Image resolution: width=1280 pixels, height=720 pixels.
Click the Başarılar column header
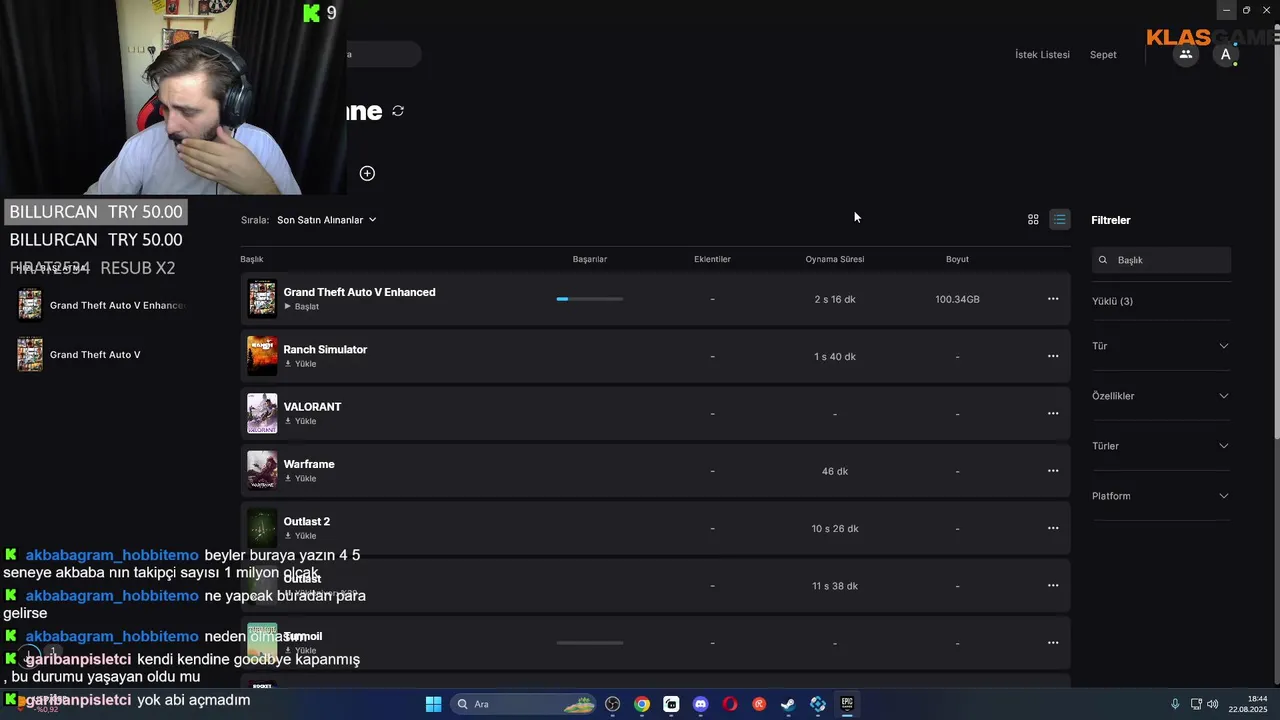point(590,259)
